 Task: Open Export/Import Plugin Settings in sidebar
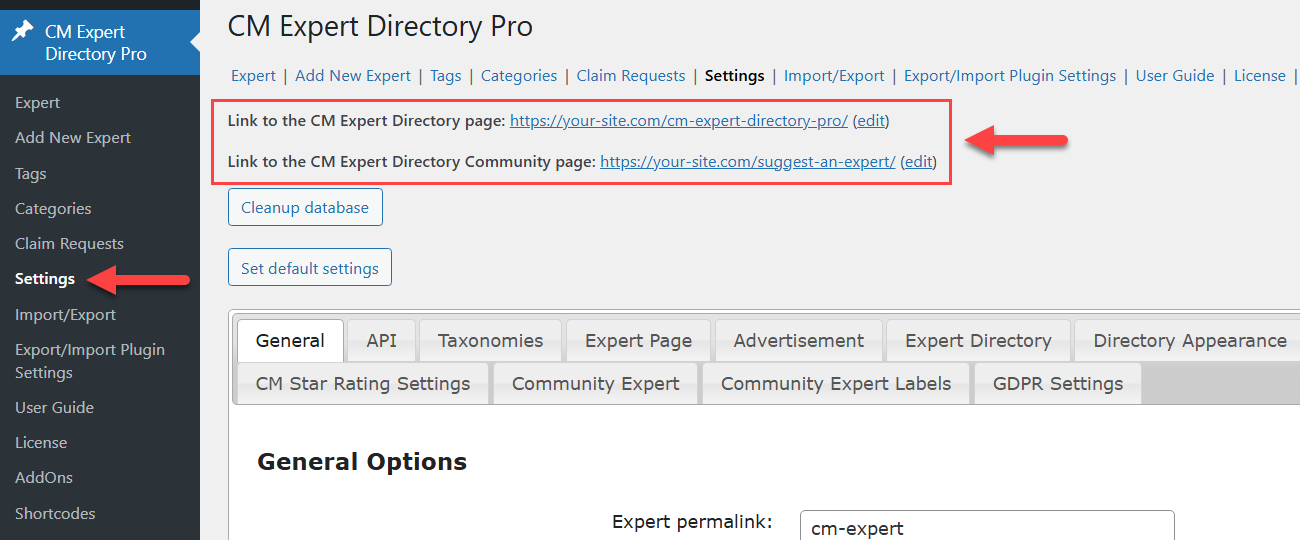click(x=90, y=361)
